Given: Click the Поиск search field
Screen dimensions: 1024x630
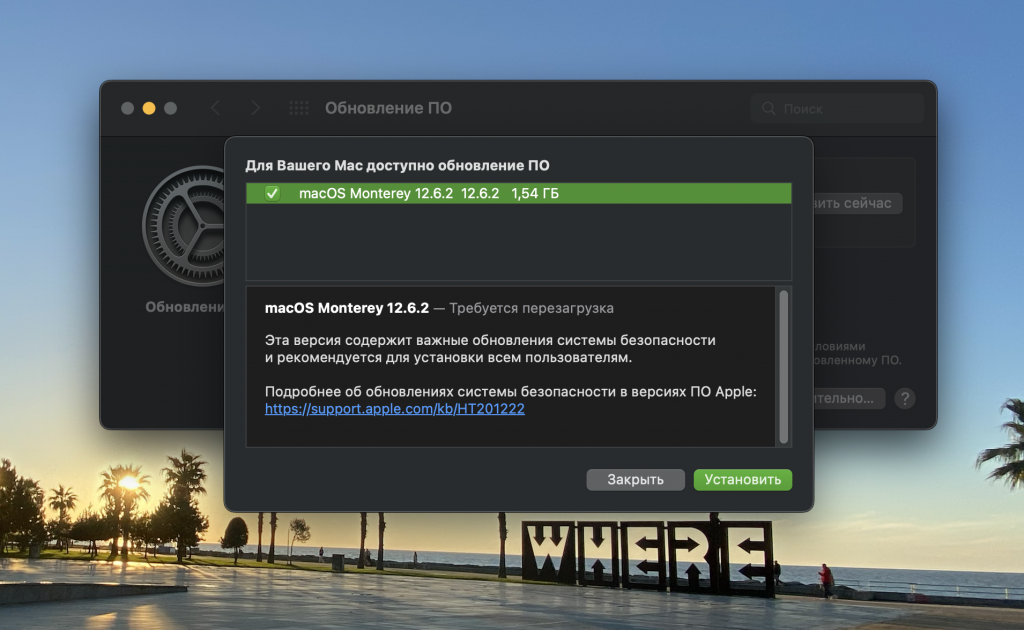Looking at the screenshot, I should pyautogui.click(x=837, y=108).
